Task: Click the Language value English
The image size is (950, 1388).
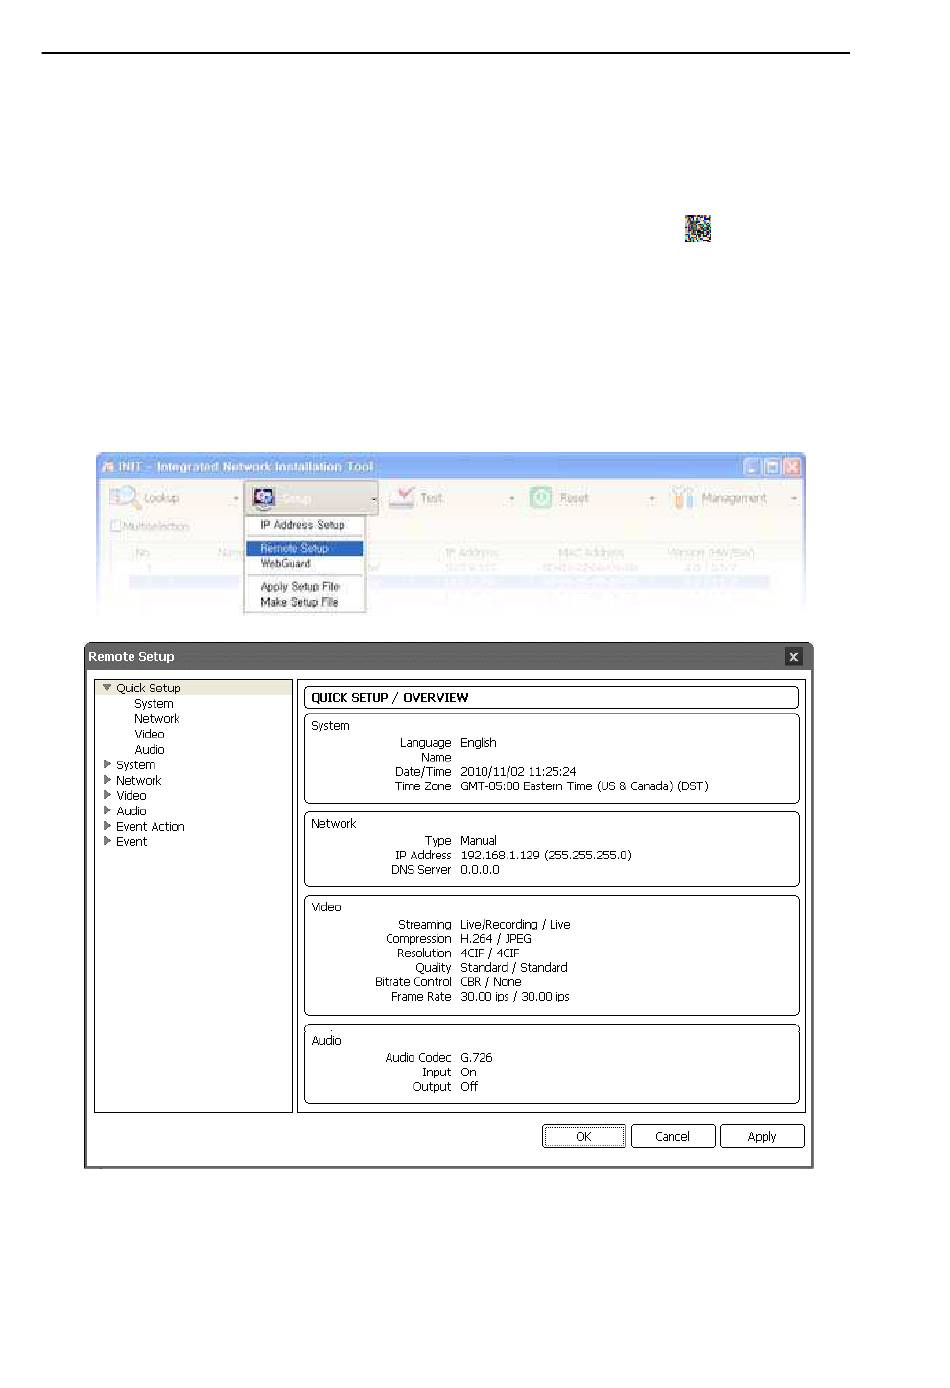Action: point(478,743)
